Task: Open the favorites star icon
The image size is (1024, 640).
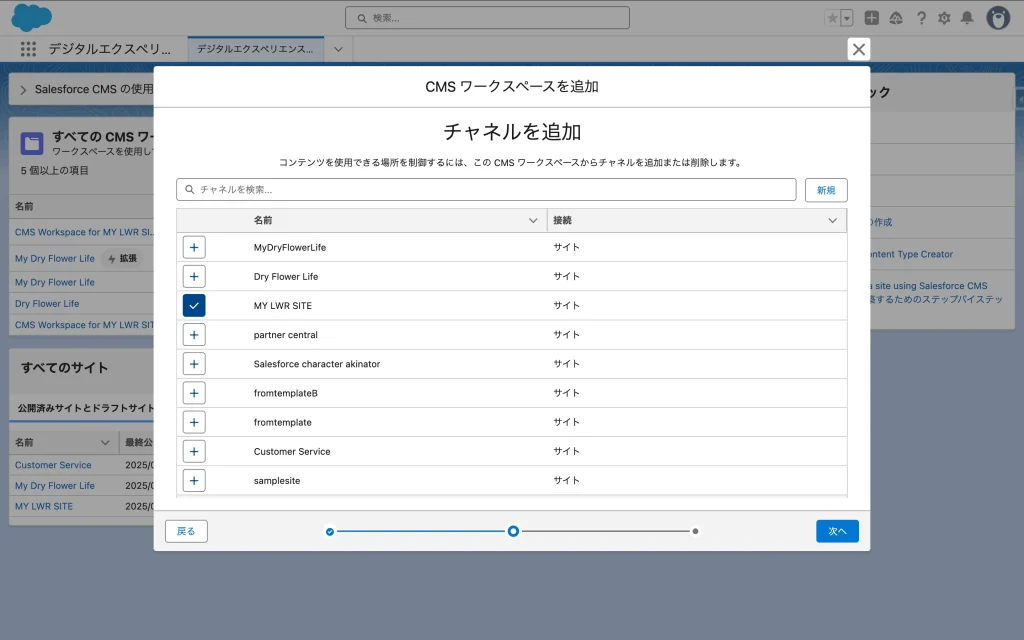Action: click(832, 18)
